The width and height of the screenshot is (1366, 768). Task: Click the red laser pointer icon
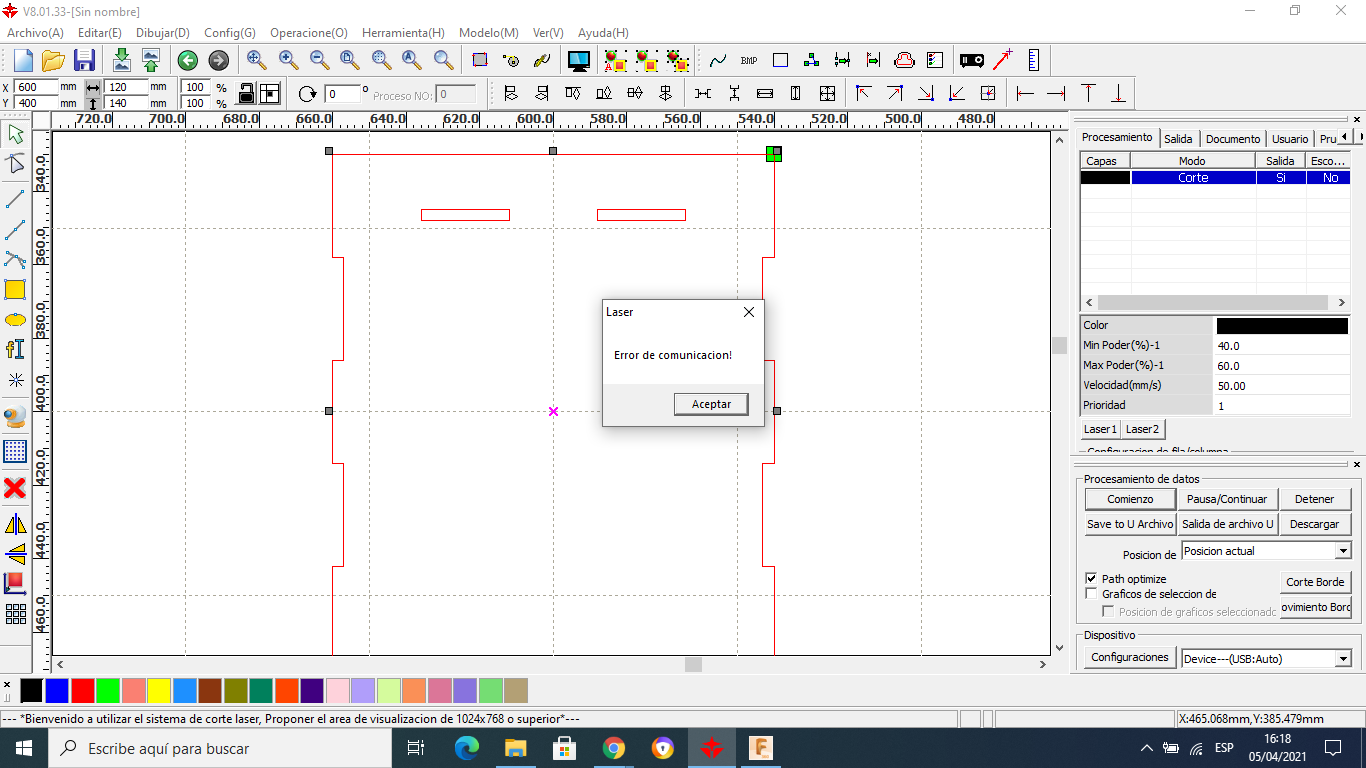(1002, 60)
